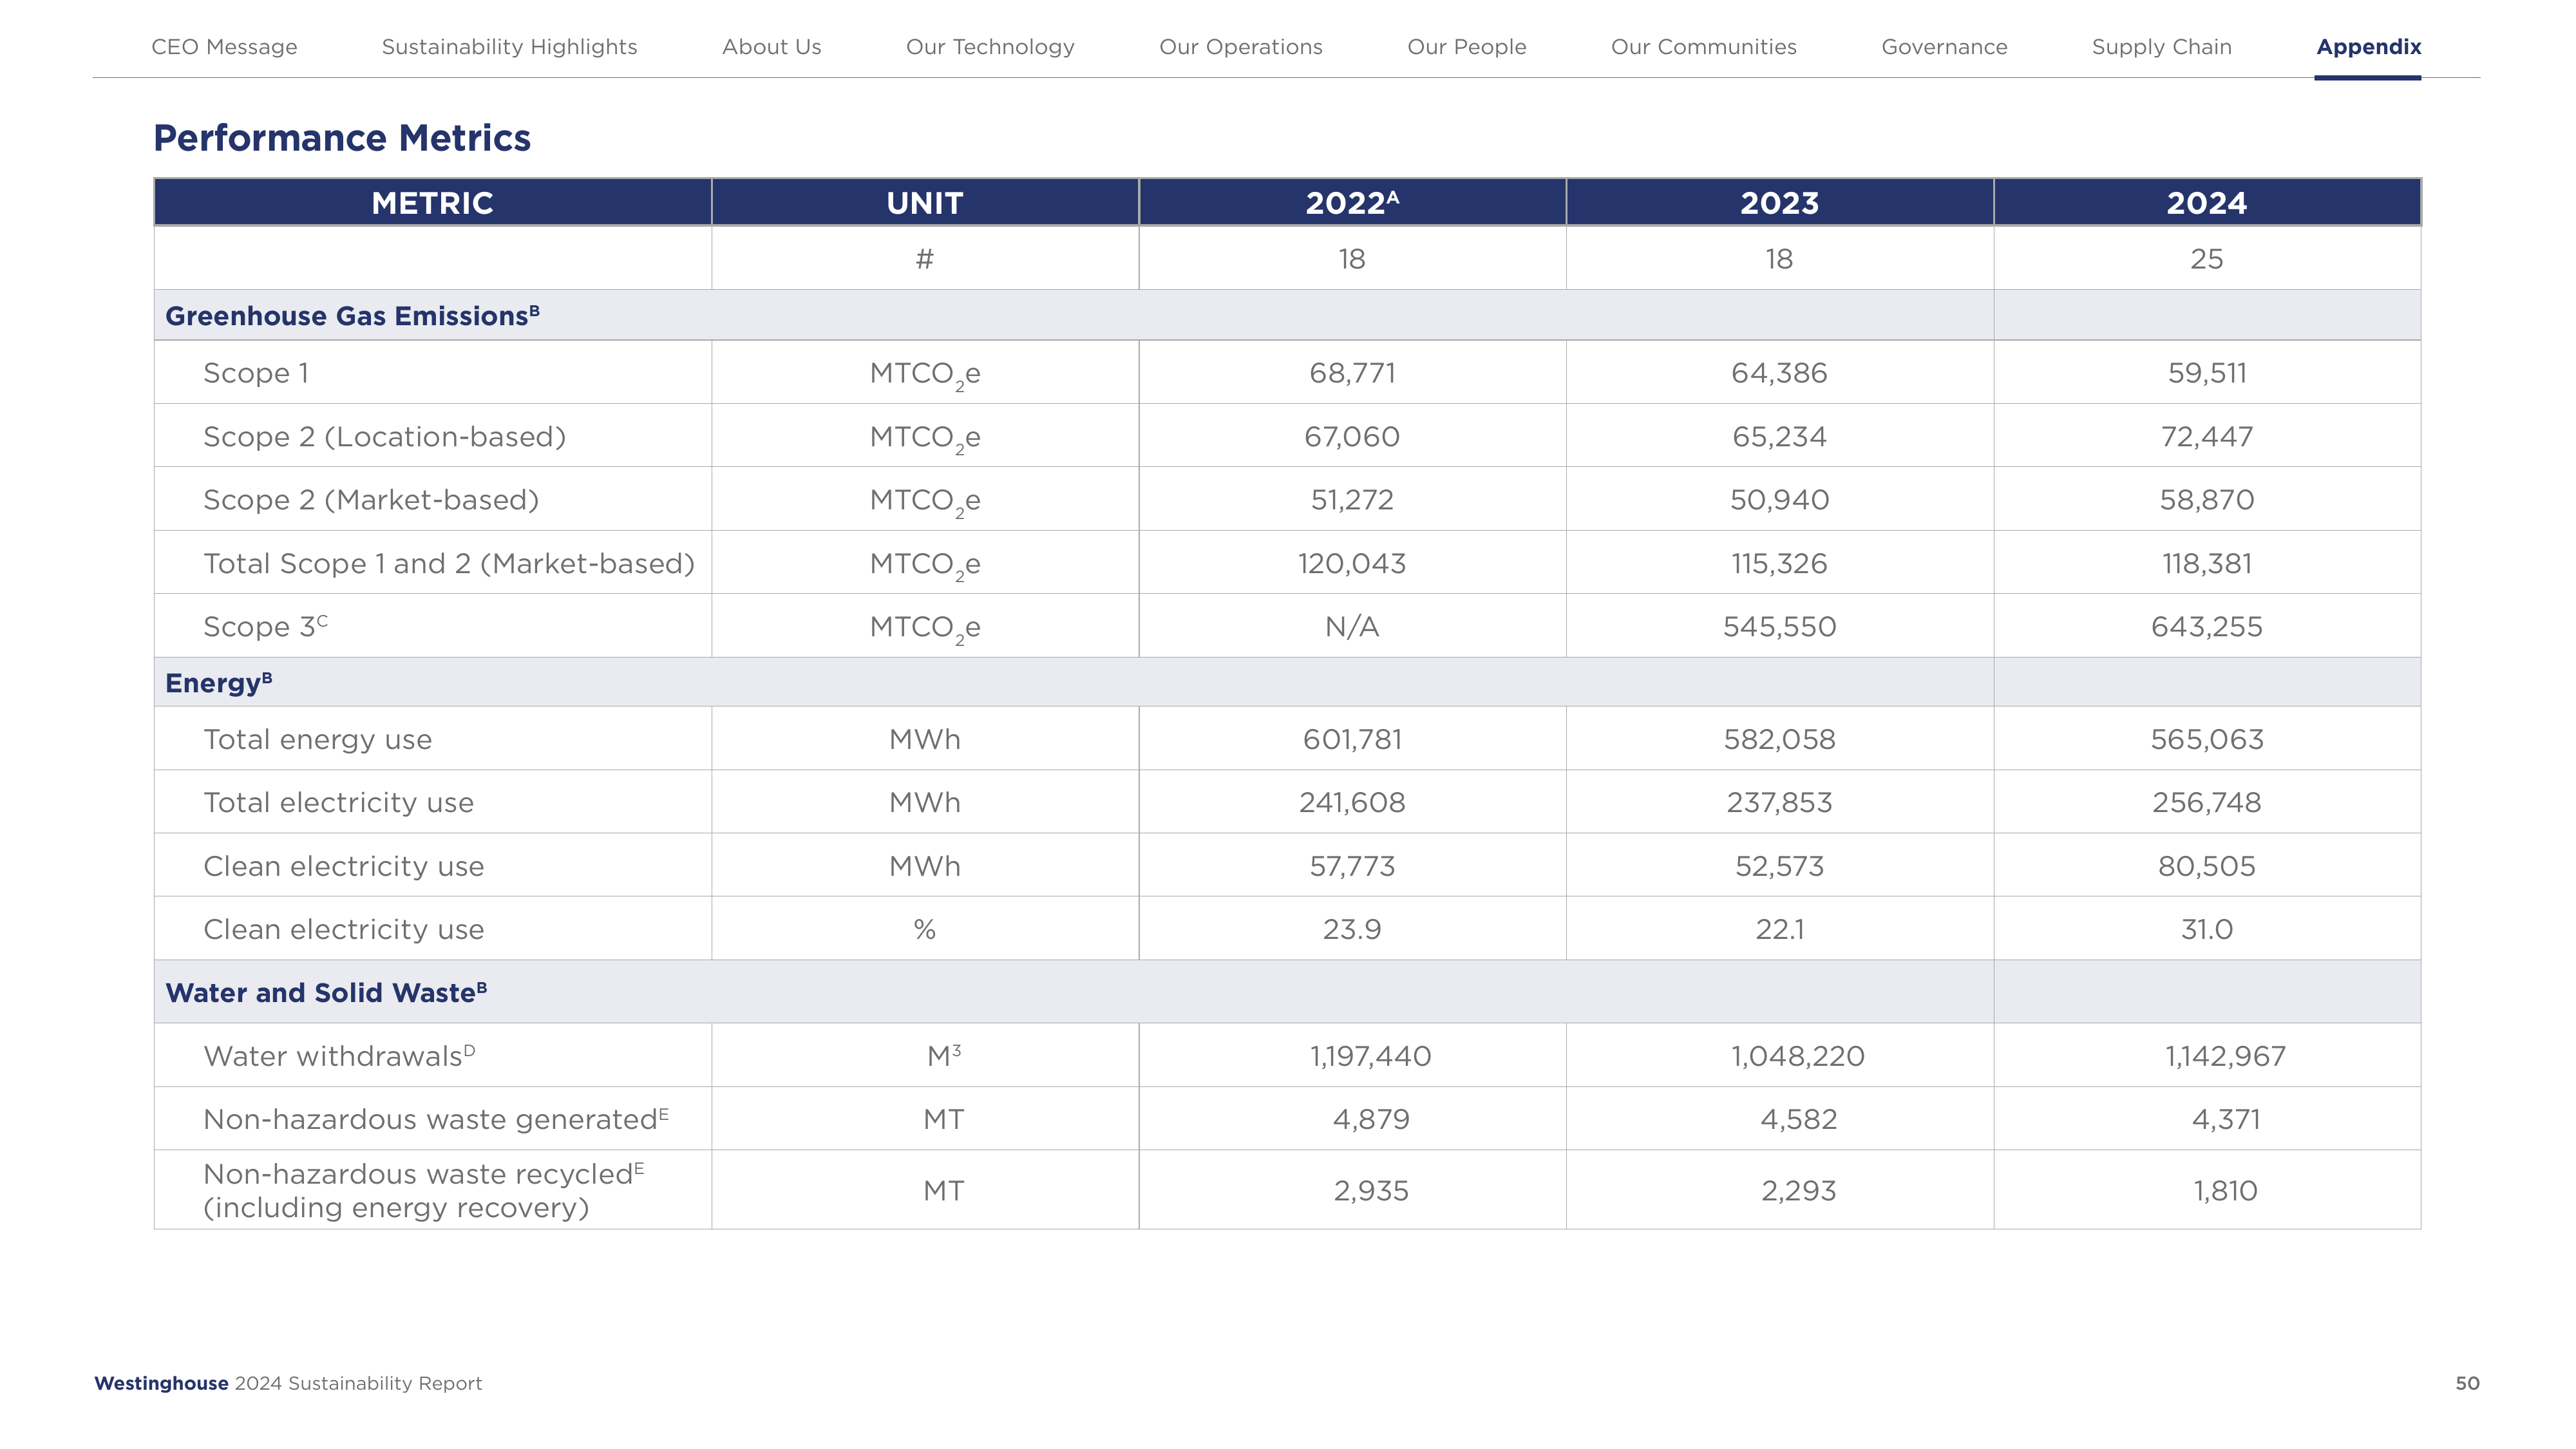Select Total energy use label

(317, 740)
